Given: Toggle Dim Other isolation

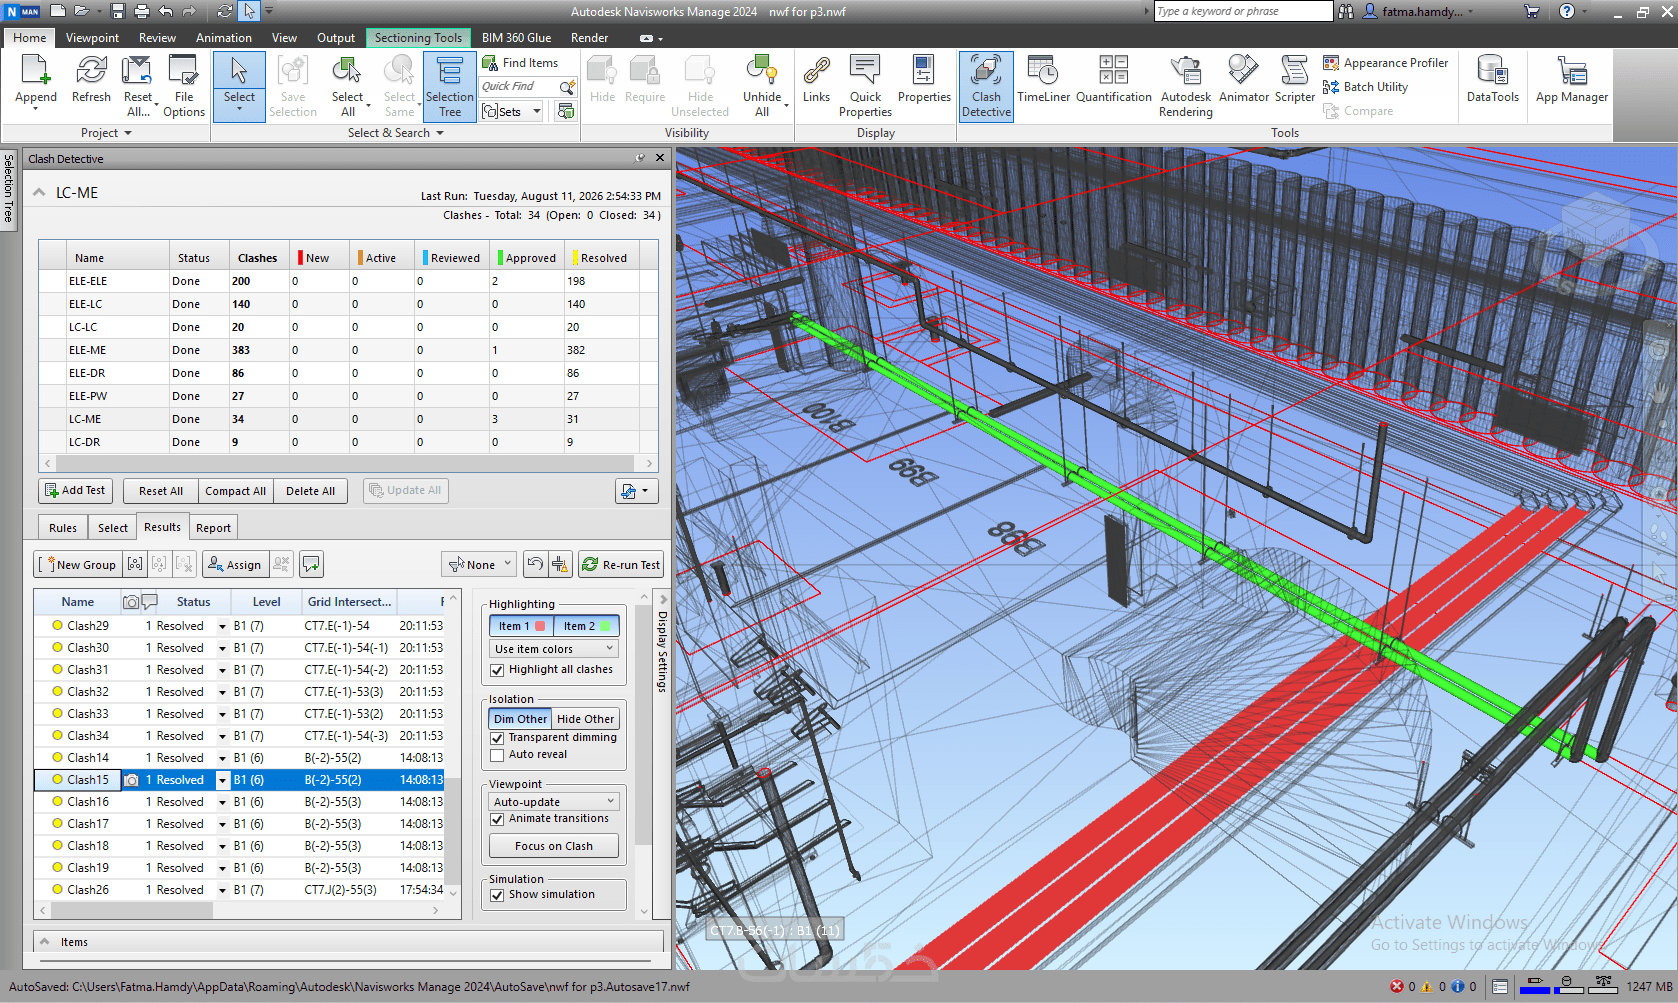Looking at the screenshot, I should (520, 719).
